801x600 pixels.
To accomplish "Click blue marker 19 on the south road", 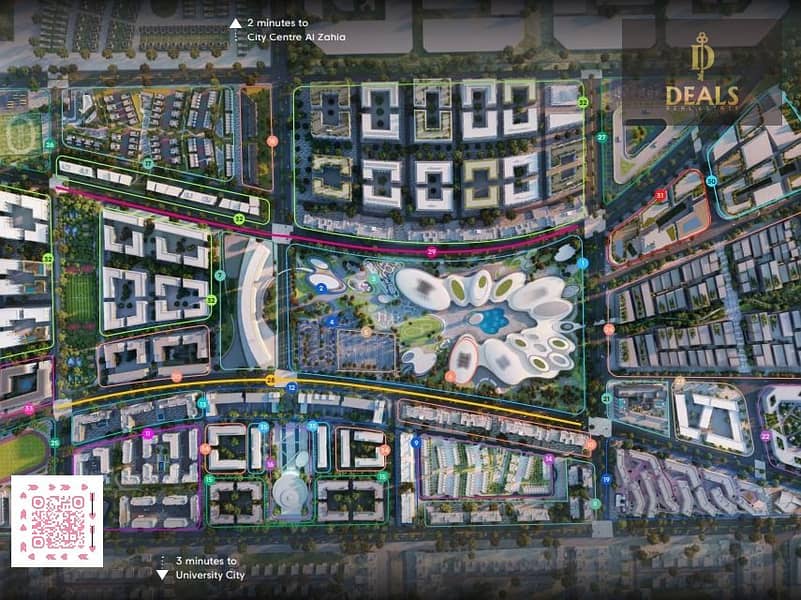I will (x=606, y=479).
